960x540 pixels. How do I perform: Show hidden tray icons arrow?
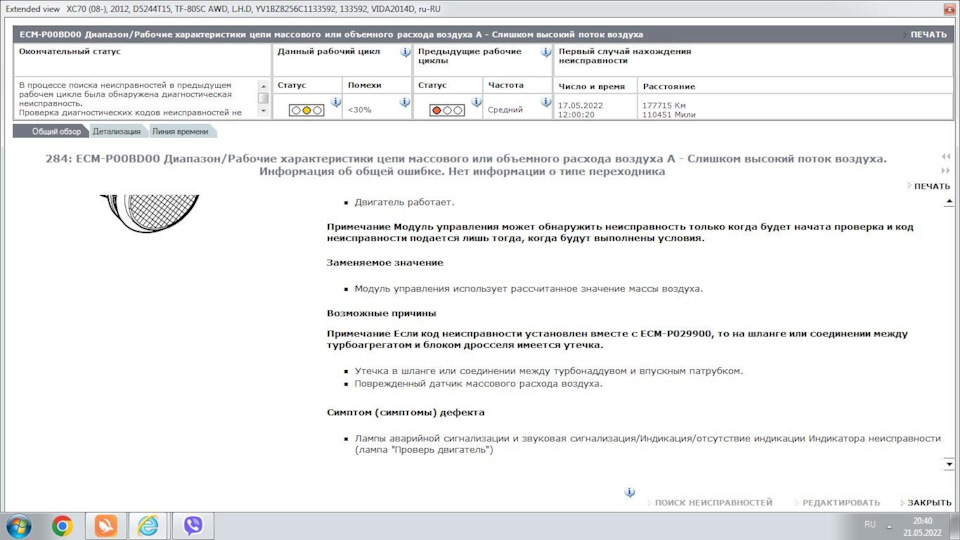[889, 526]
